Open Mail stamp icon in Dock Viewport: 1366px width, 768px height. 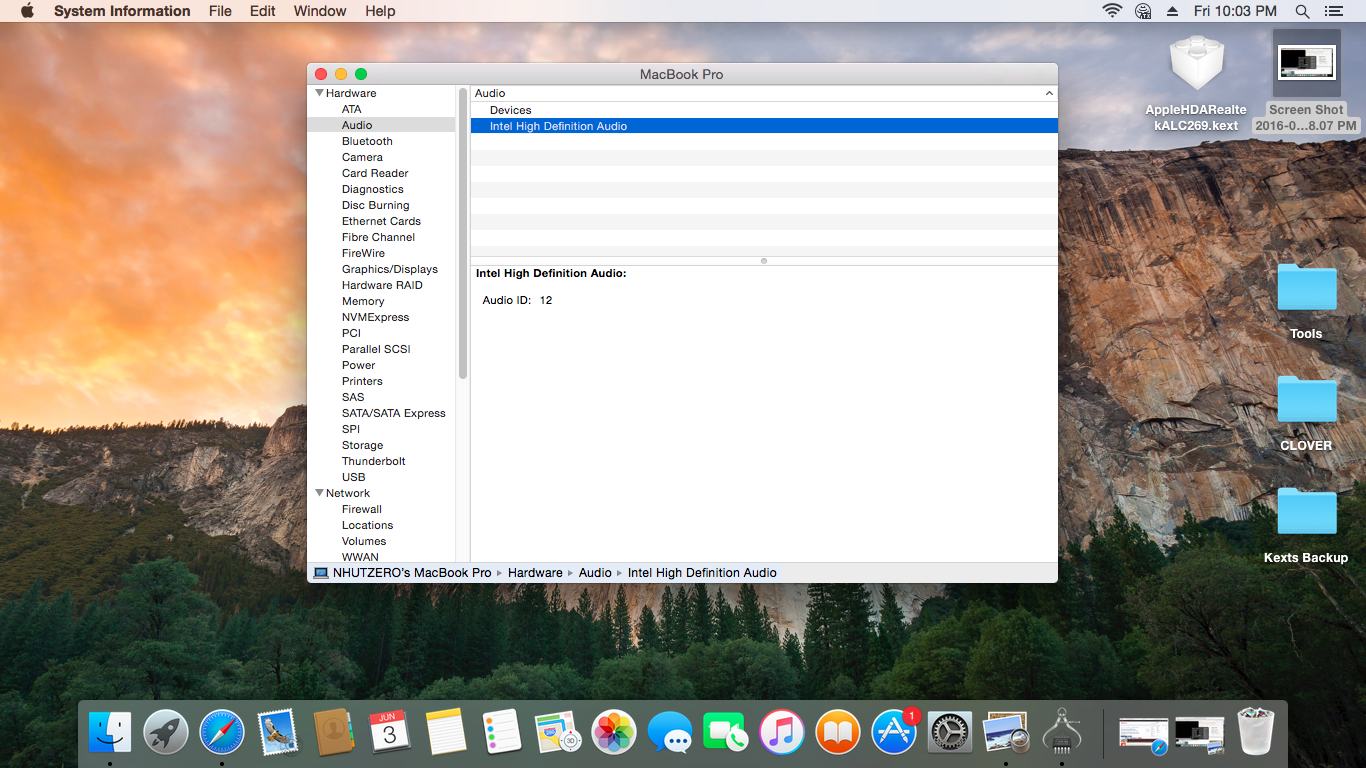278,732
